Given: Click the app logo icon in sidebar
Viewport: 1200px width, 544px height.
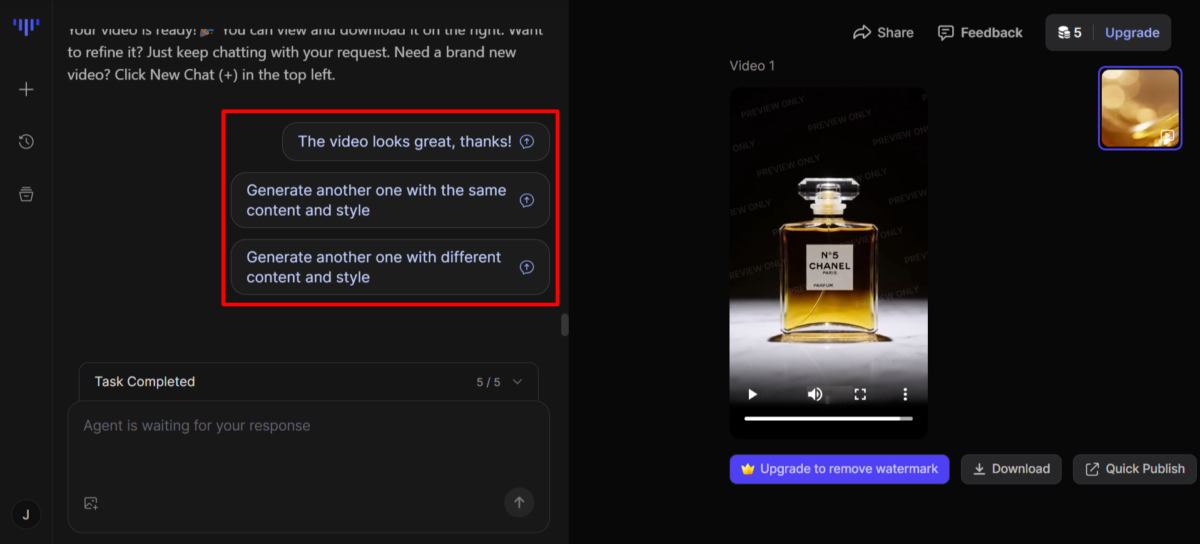Looking at the screenshot, I should click(26, 26).
